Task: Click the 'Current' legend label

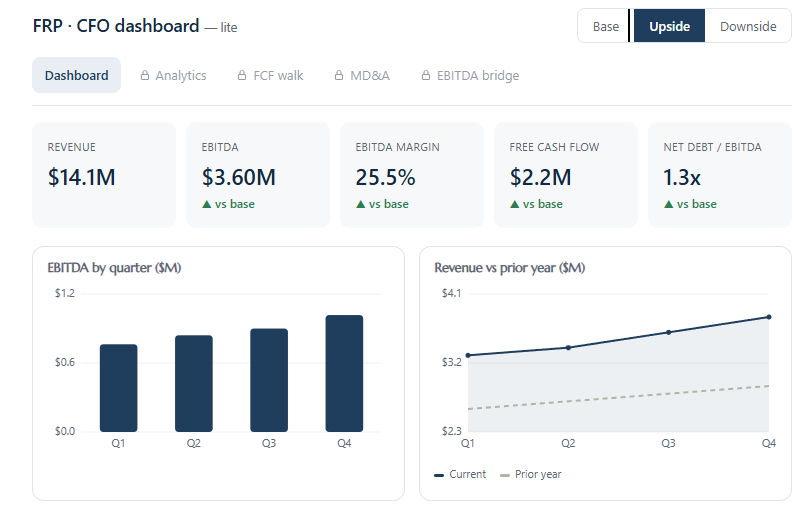Action: pyautogui.click(x=467, y=475)
